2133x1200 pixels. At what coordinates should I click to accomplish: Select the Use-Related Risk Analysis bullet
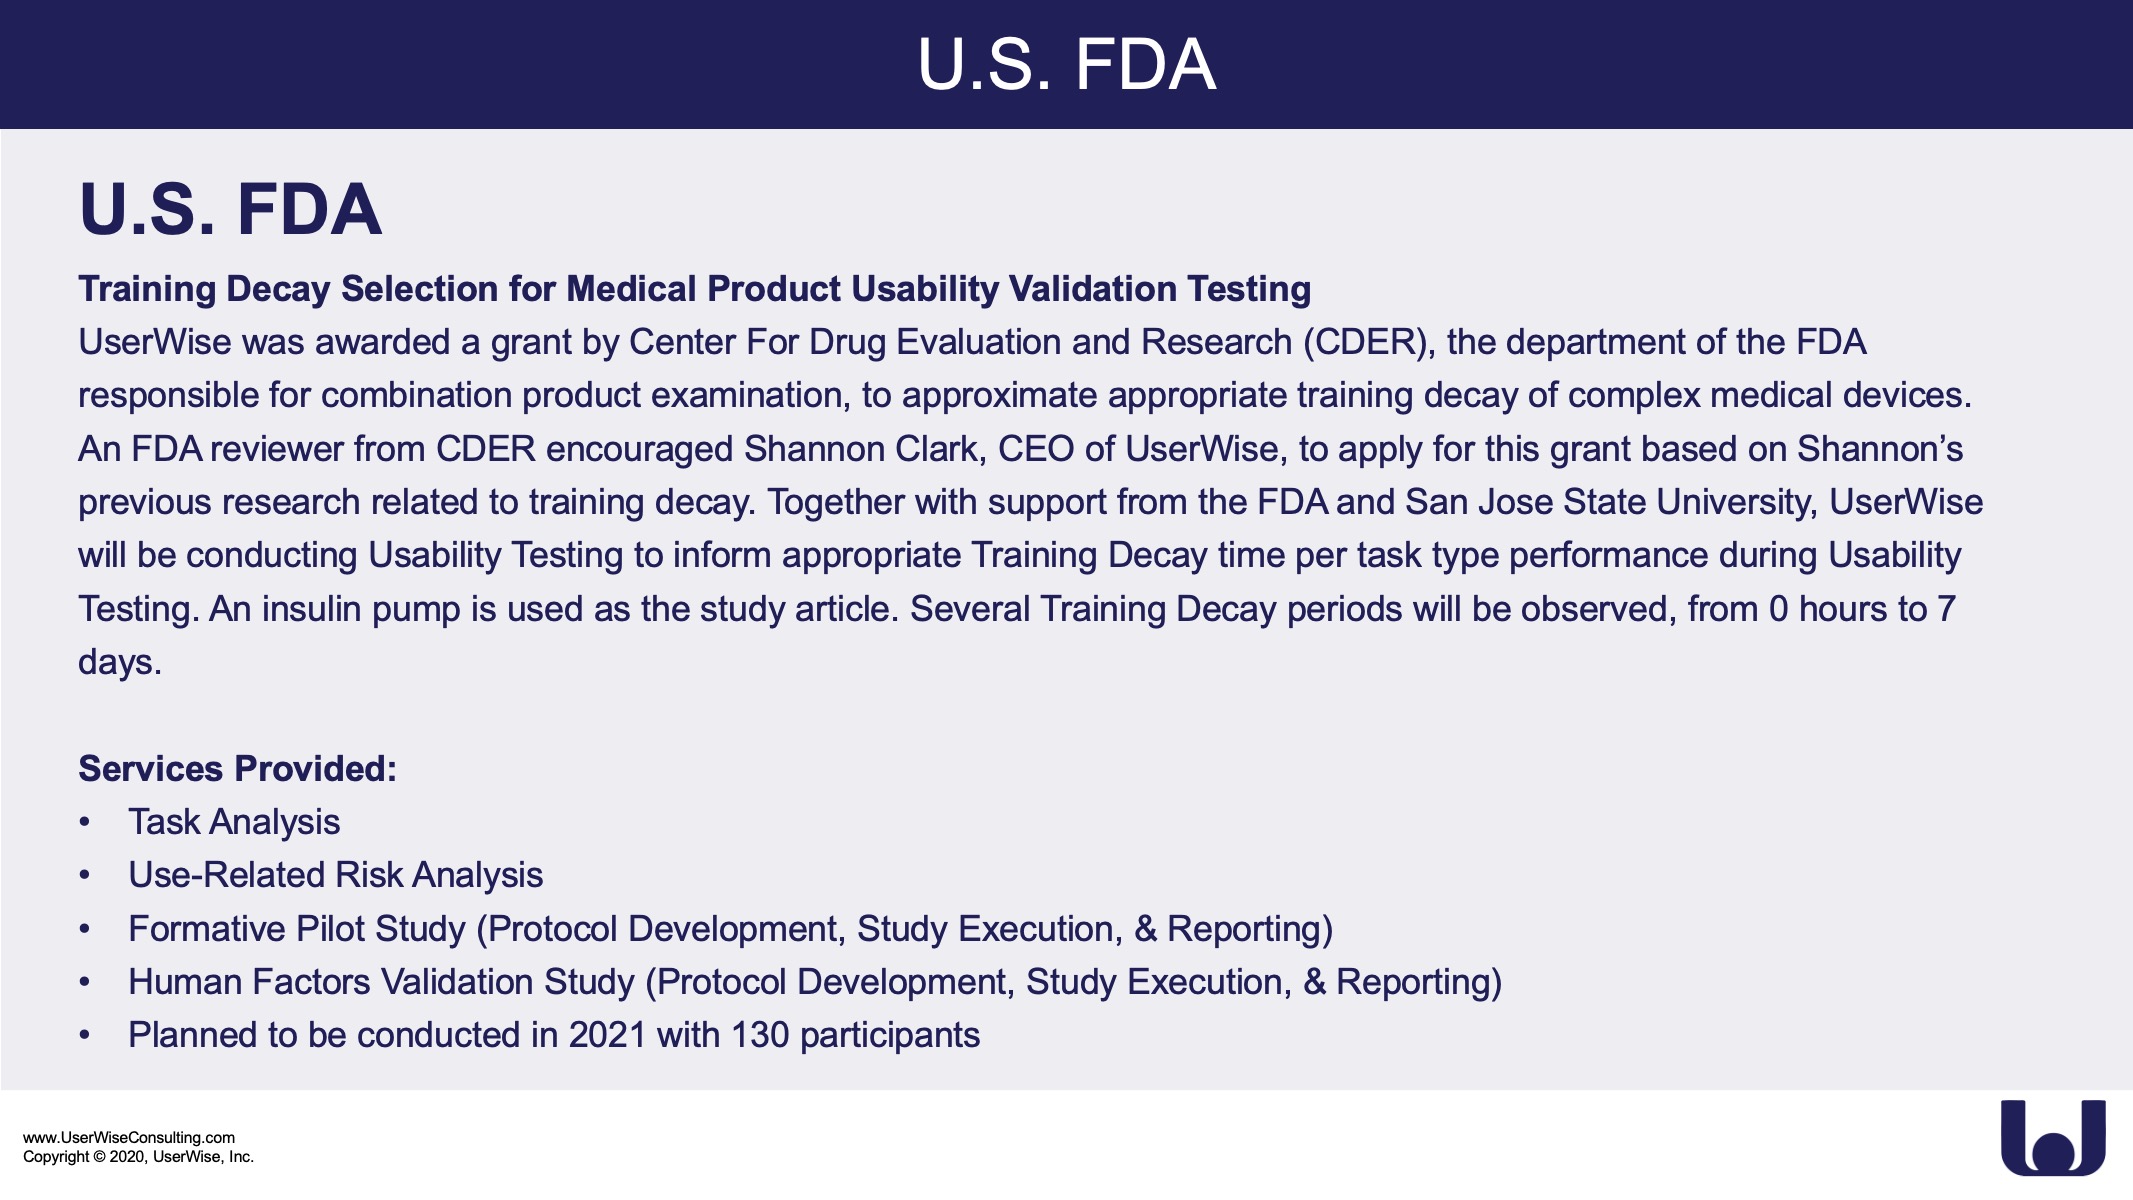pos(335,875)
